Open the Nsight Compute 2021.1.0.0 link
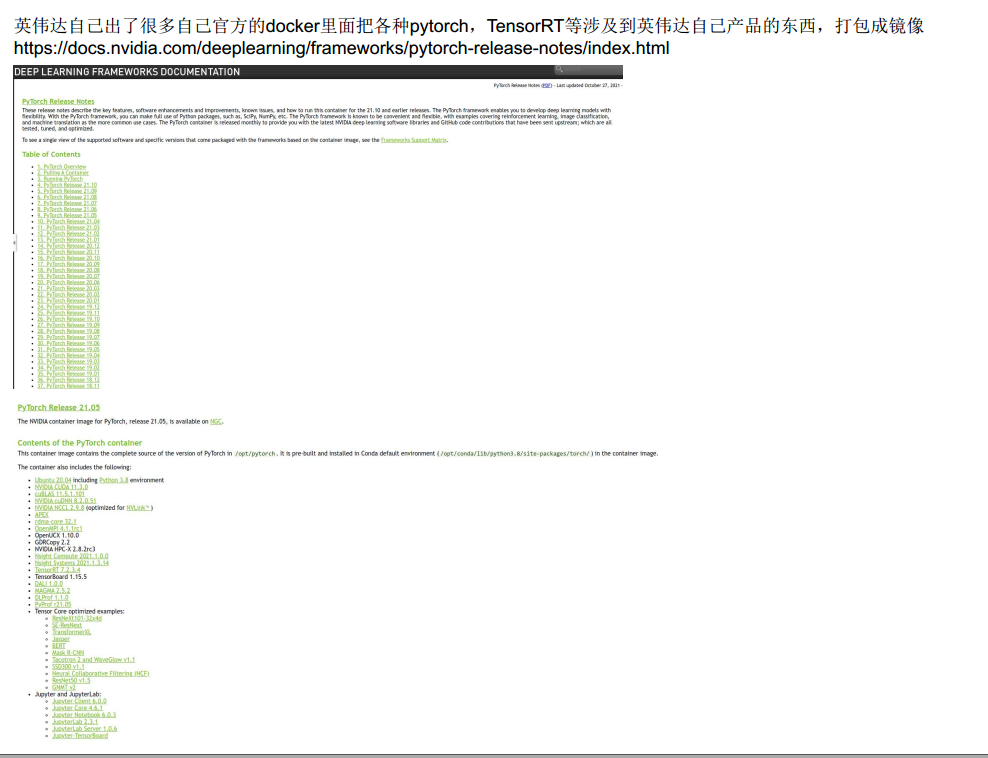Image resolution: width=988 pixels, height=758 pixels. [71, 556]
